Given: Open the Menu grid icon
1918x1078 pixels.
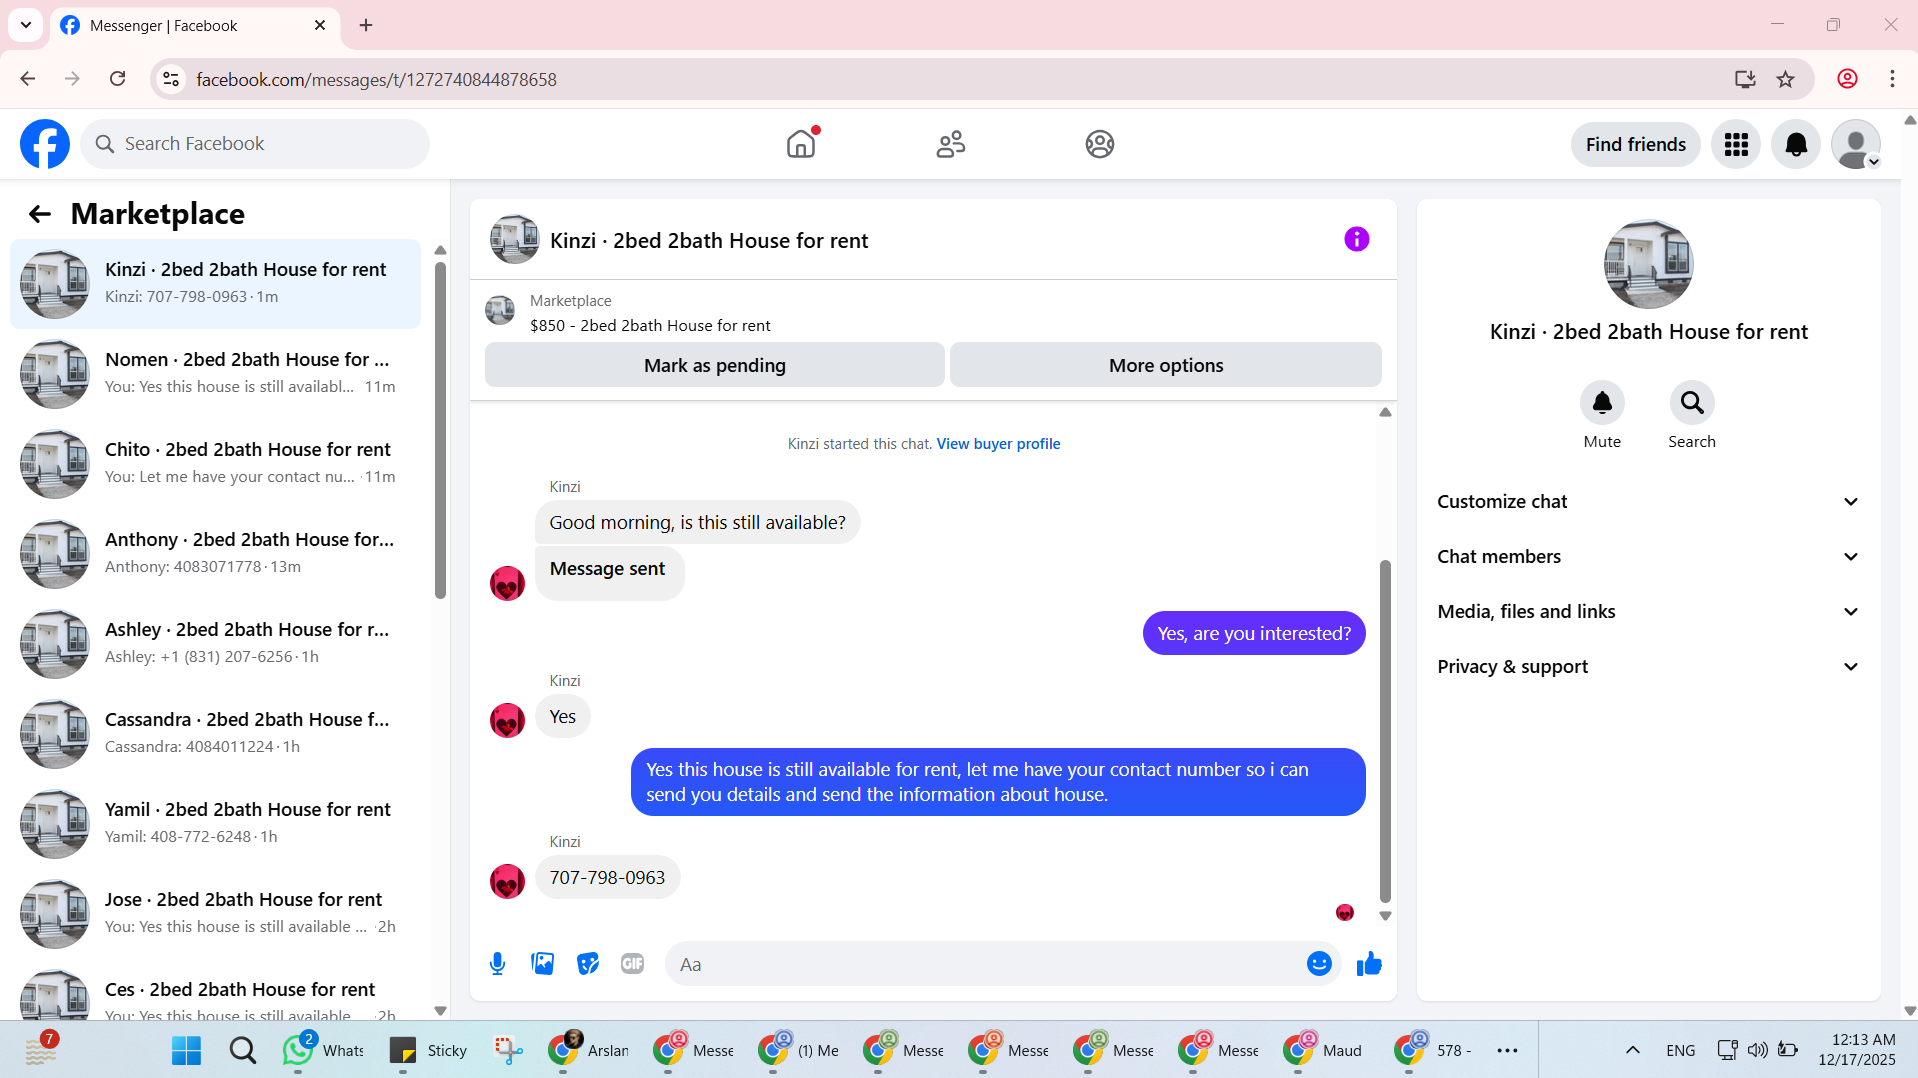Looking at the screenshot, I should click(1736, 144).
